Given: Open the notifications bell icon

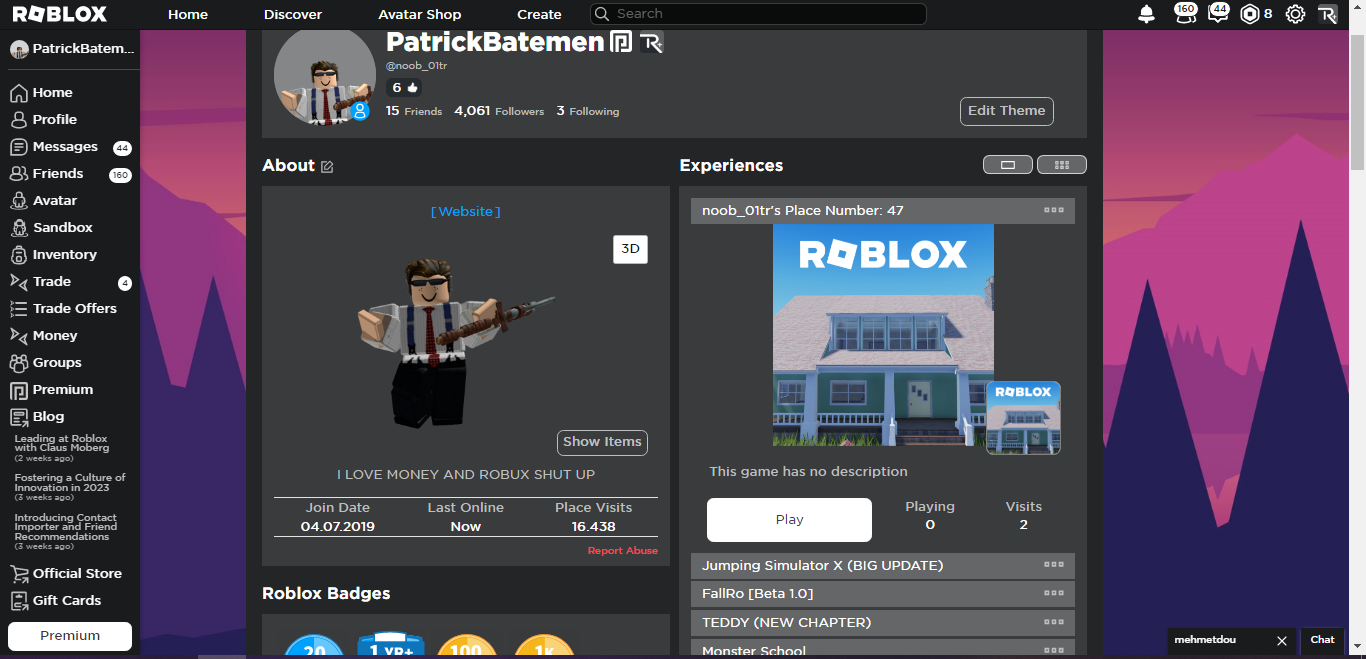Looking at the screenshot, I should click(1146, 14).
